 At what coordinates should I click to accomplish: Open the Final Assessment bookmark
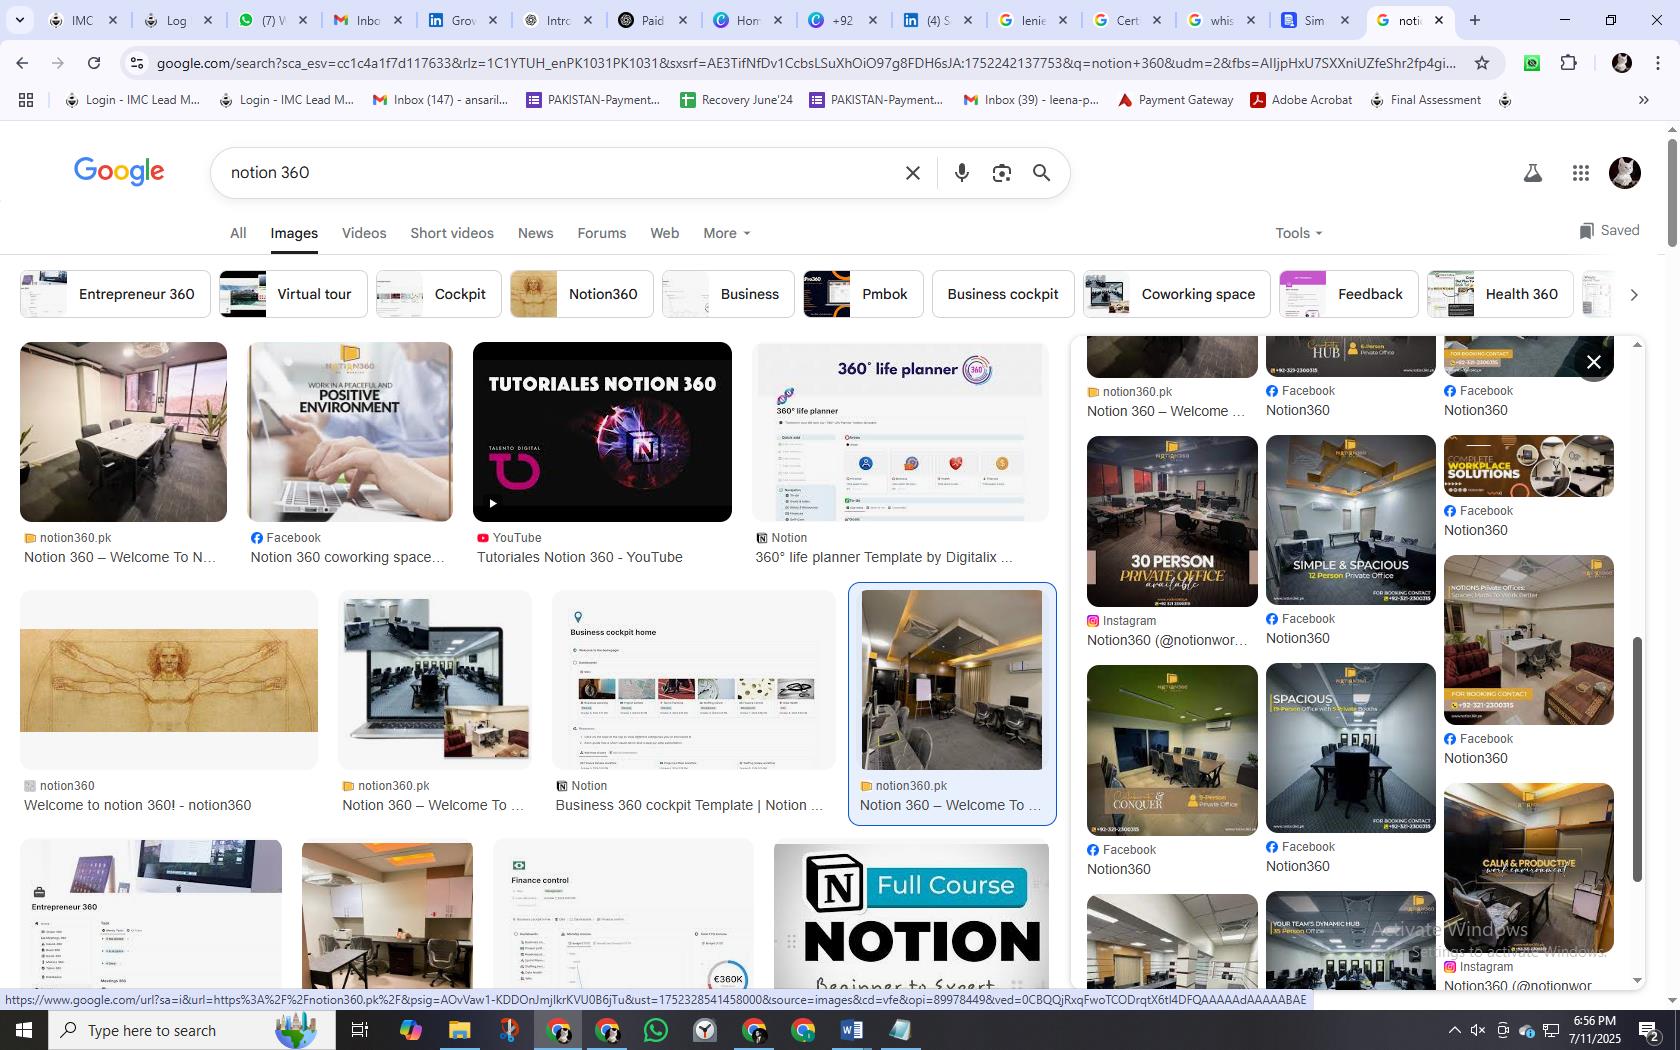(1425, 100)
